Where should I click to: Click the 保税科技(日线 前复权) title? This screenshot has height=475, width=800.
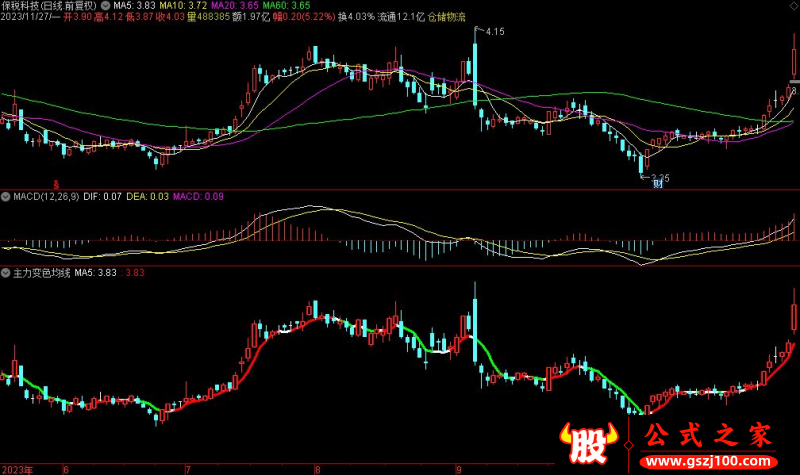(x=48, y=6)
